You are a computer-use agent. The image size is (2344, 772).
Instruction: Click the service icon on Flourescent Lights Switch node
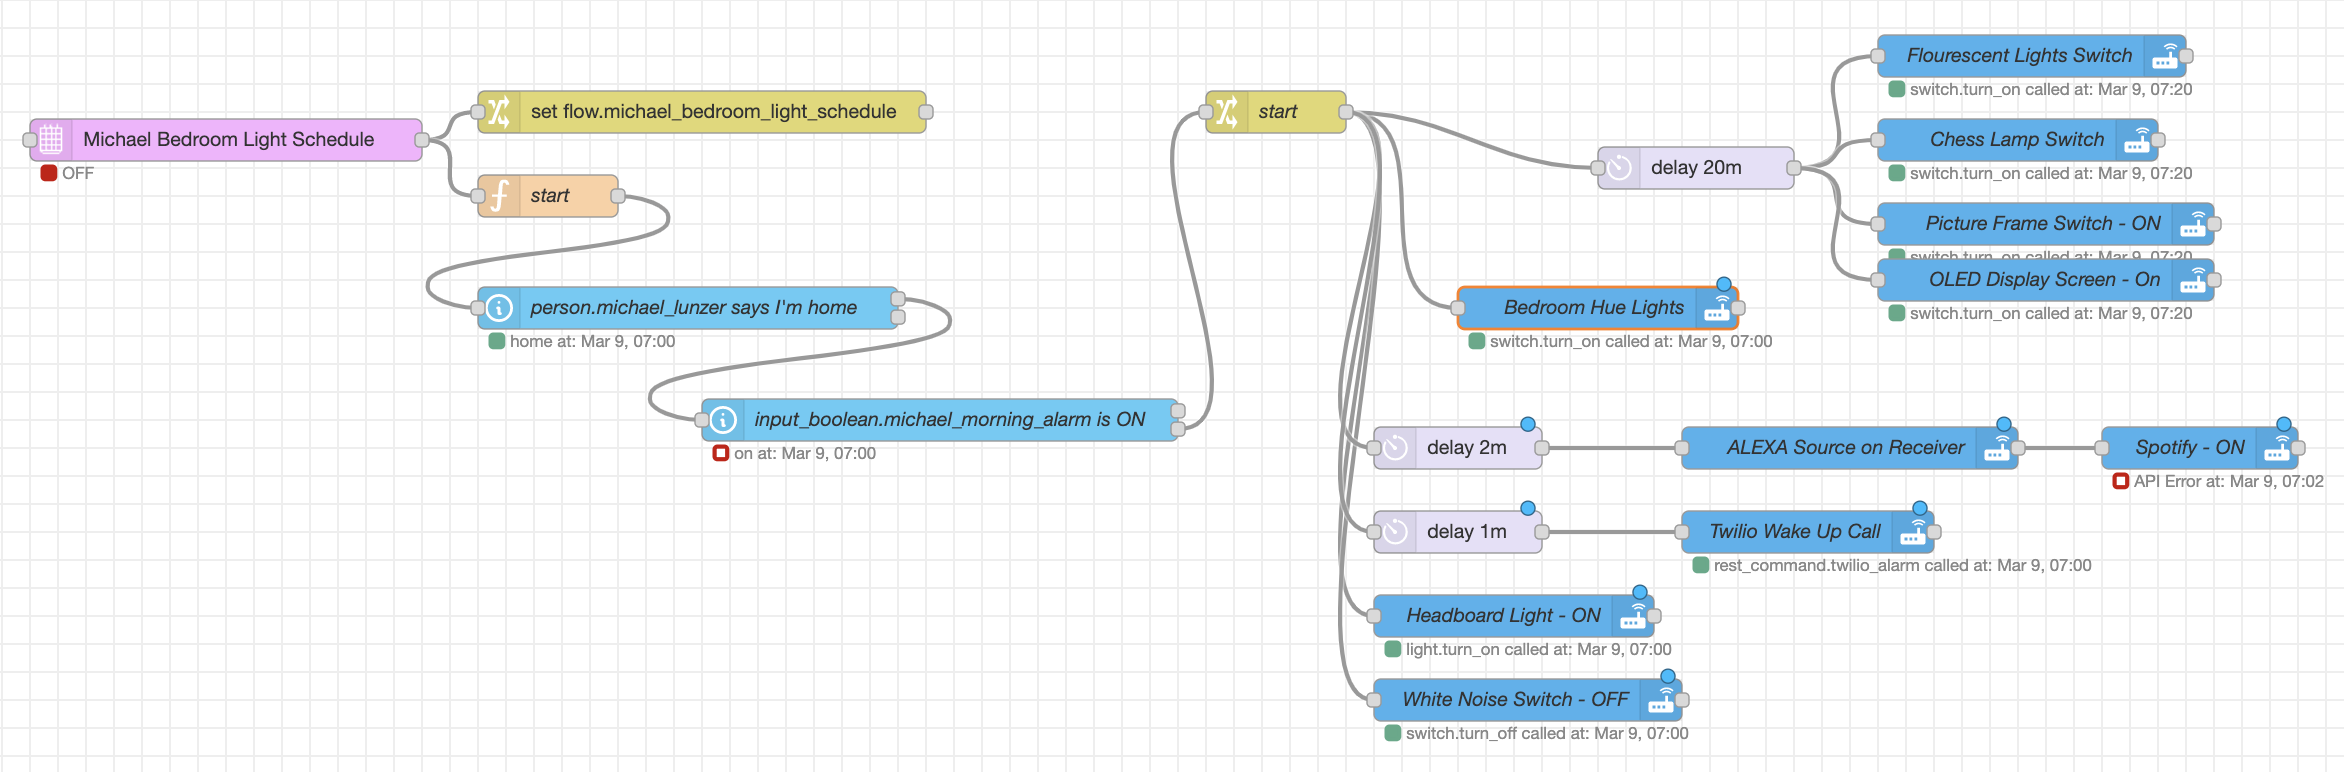2165,56
